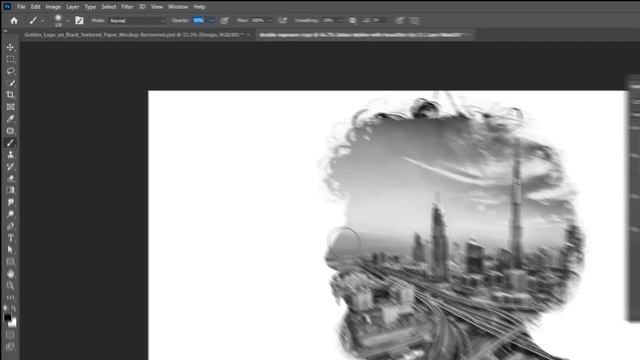The width and height of the screenshot is (640, 360).
Task: Open the Help menu
Action: point(199,7)
